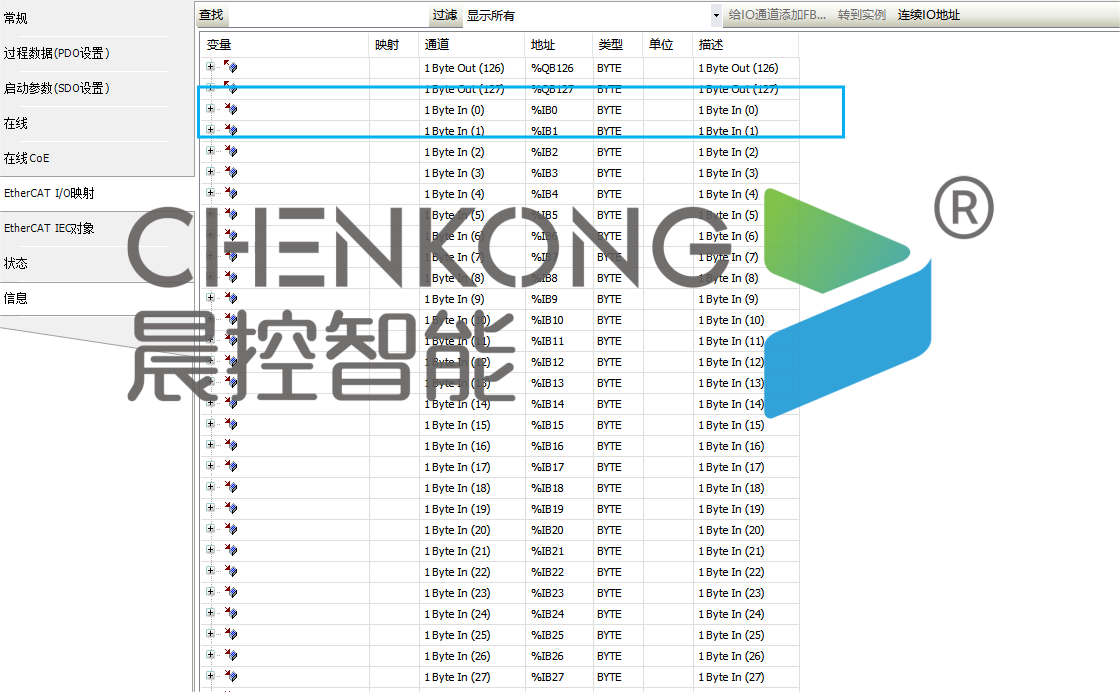1120x692 pixels.
Task: Click the 连续IO地址 button
Action: (929, 15)
